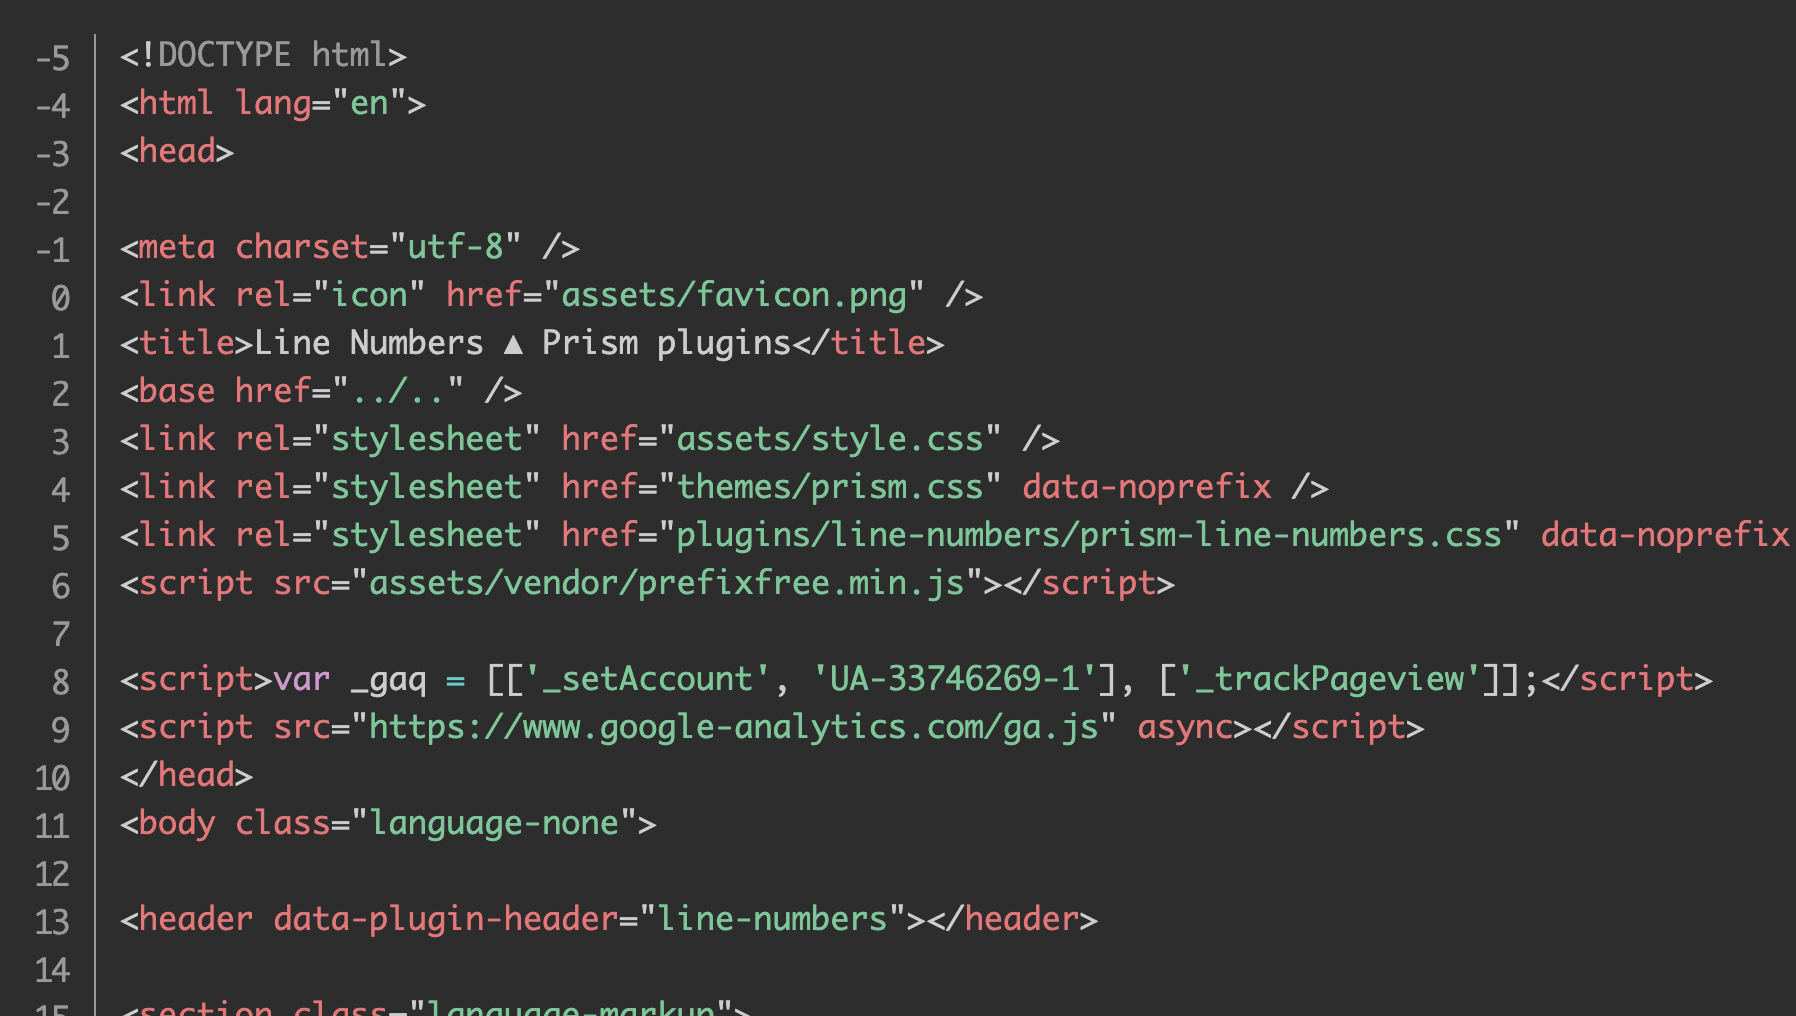The height and width of the screenshot is (1016, 1796).
Task: Click the charset value "utf-8"
Action: click(x=455, y=247)
